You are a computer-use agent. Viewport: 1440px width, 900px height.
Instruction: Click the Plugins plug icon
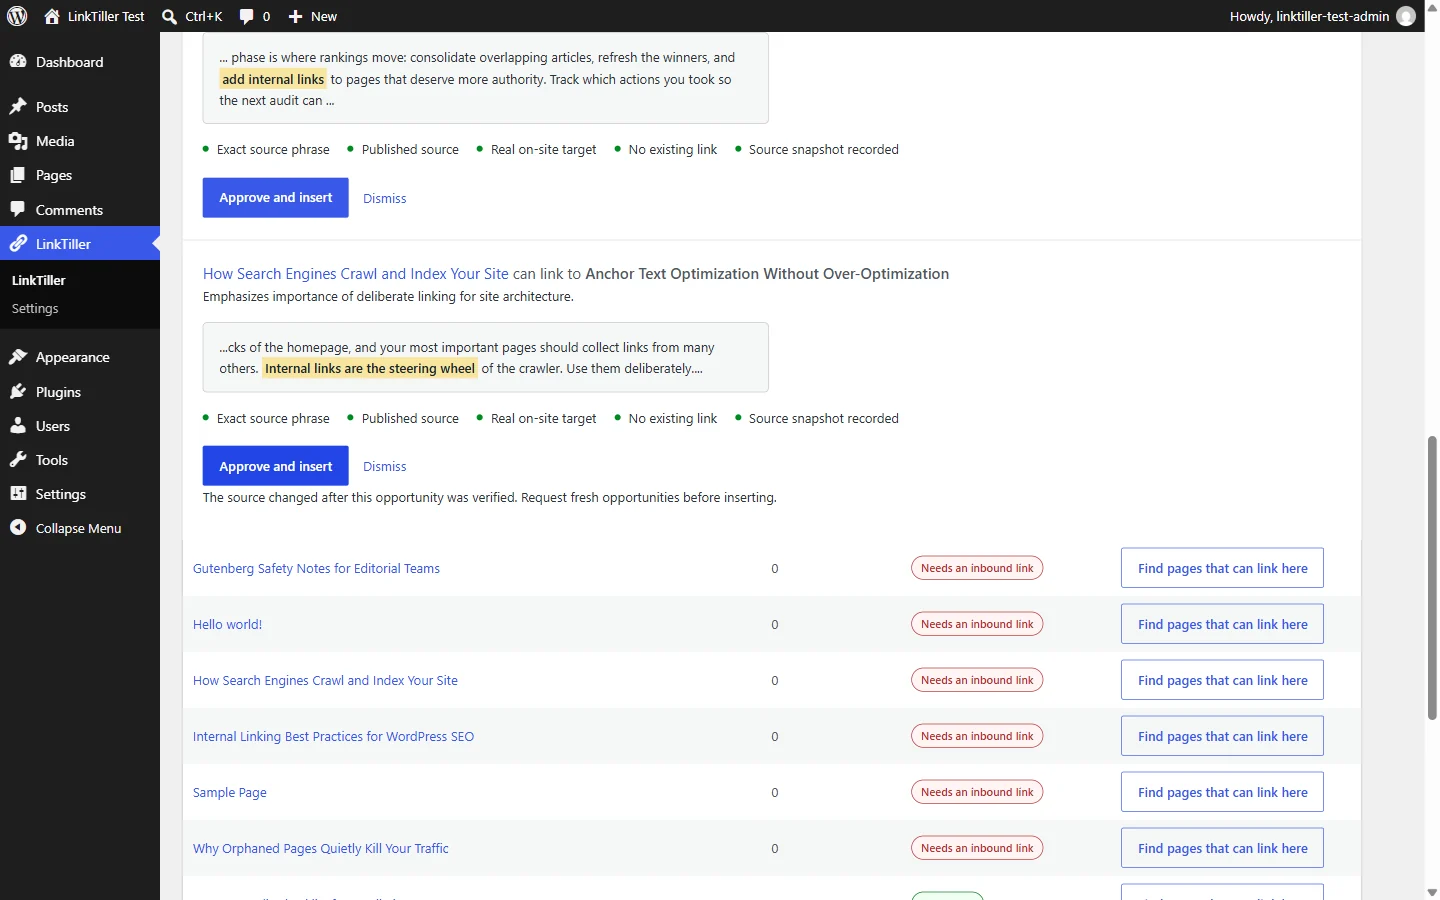(18, 392)
